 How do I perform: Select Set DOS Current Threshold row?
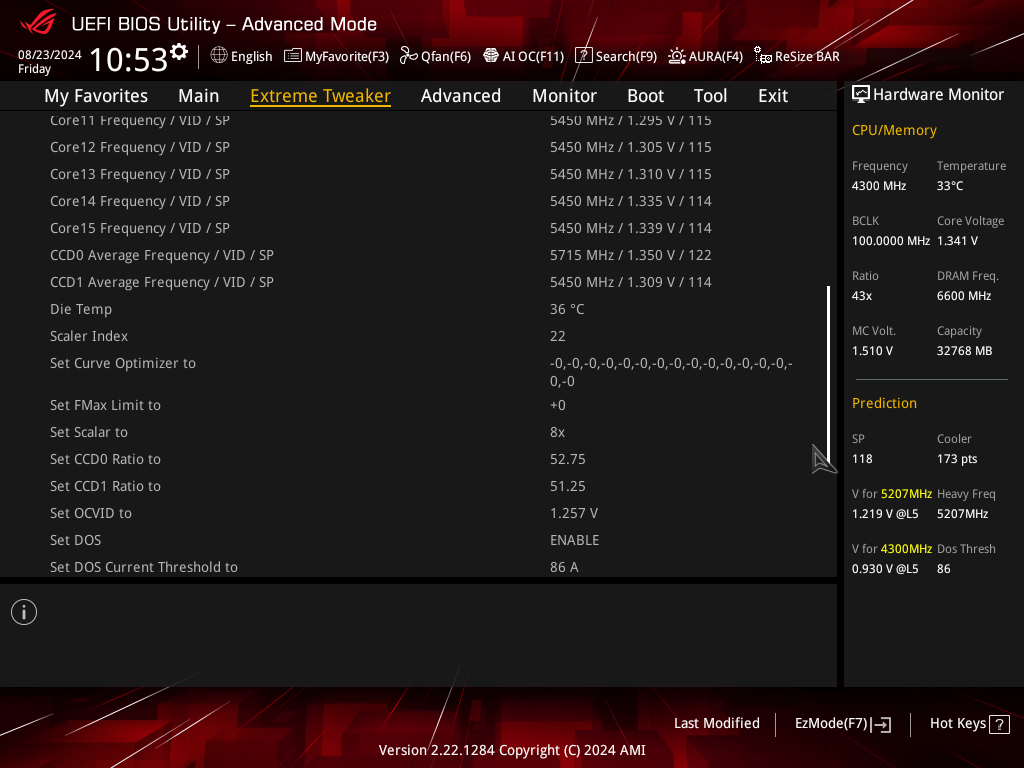(418, 567)
